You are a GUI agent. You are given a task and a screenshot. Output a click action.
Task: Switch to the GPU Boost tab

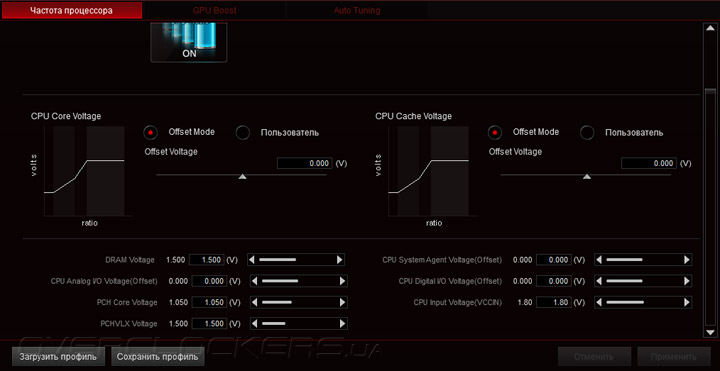coord(214,11)
